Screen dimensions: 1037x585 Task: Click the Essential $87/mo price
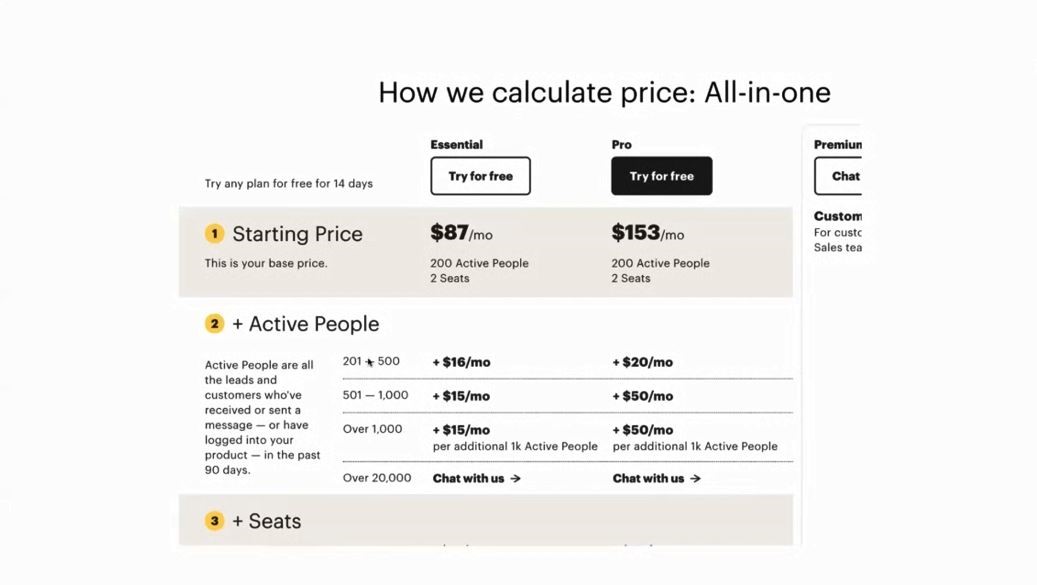(x=461, y=233)
